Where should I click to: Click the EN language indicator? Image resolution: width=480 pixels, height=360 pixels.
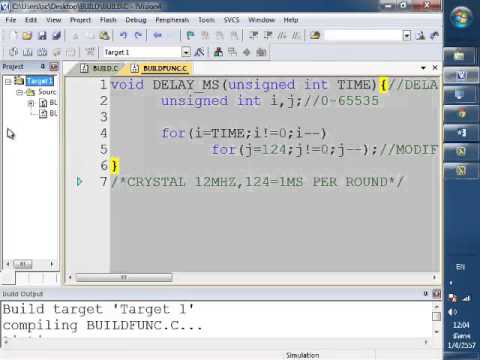coord(460,267)
